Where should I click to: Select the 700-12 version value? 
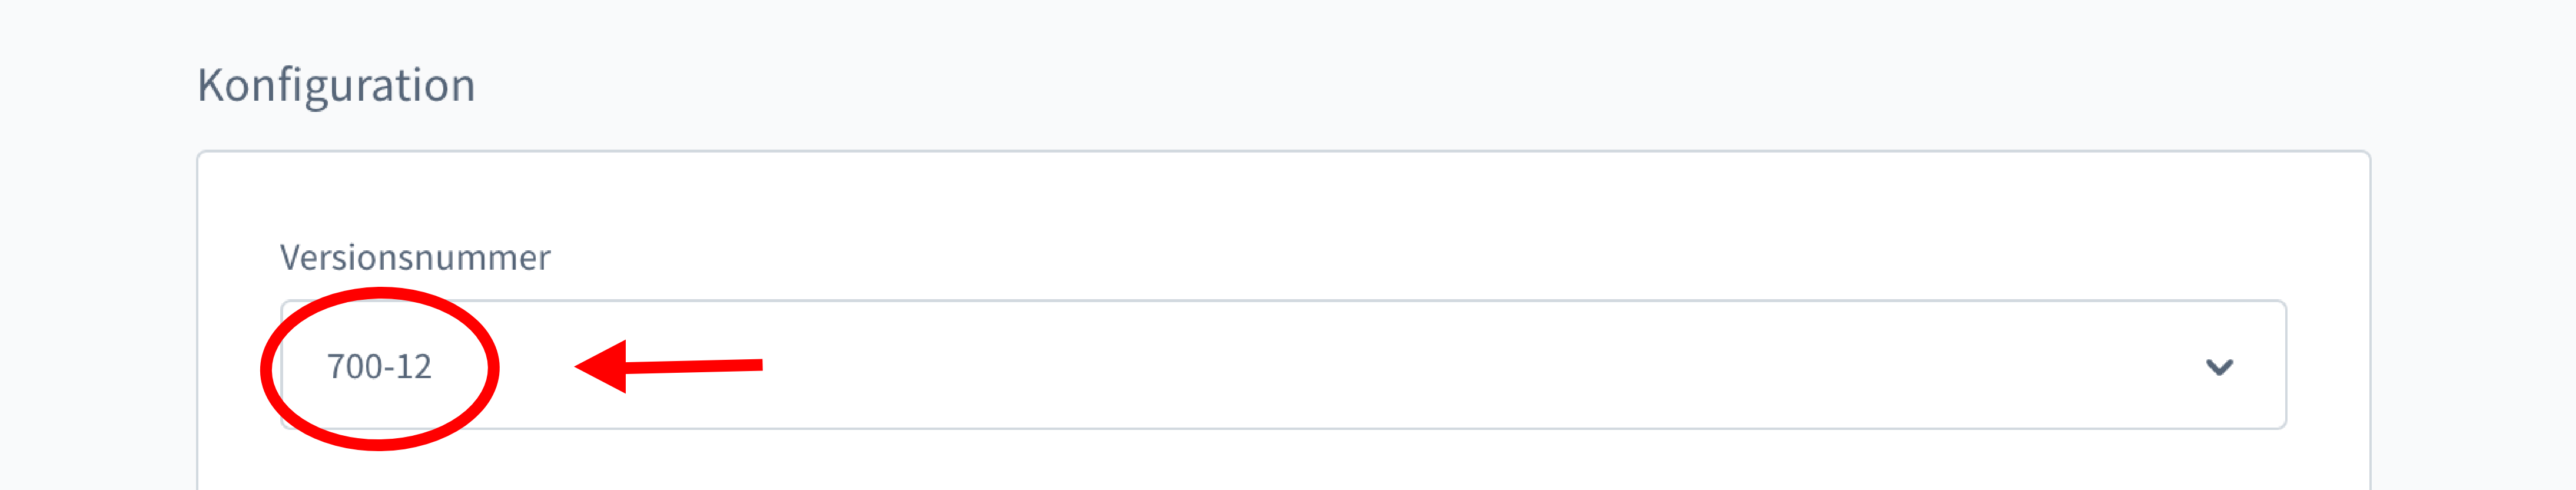coord(379,367)
